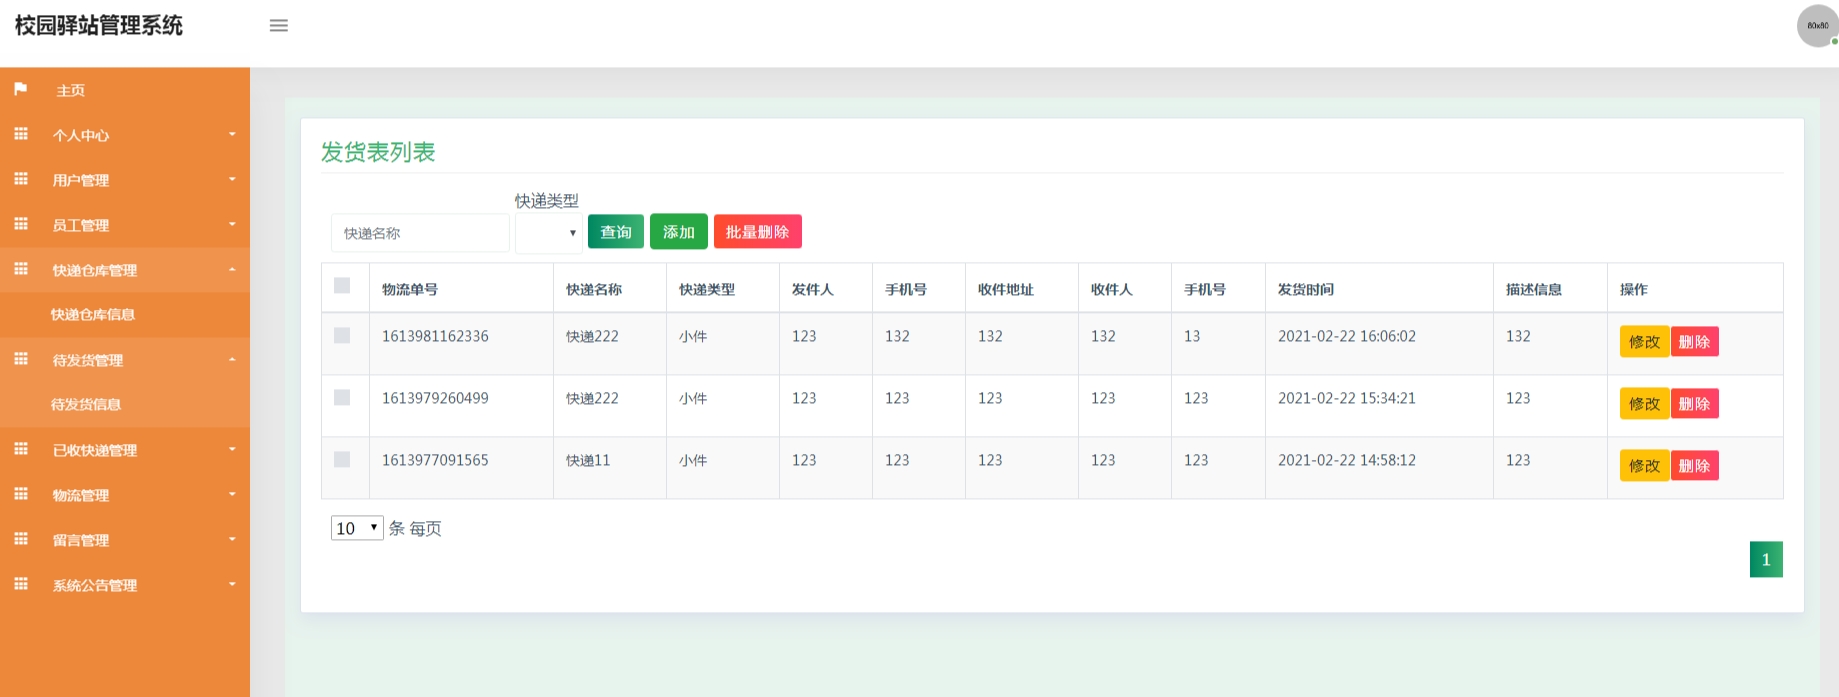Click the grid icon next to 个人中心
The image size is (1839, 697).
[x=21, y=134]
